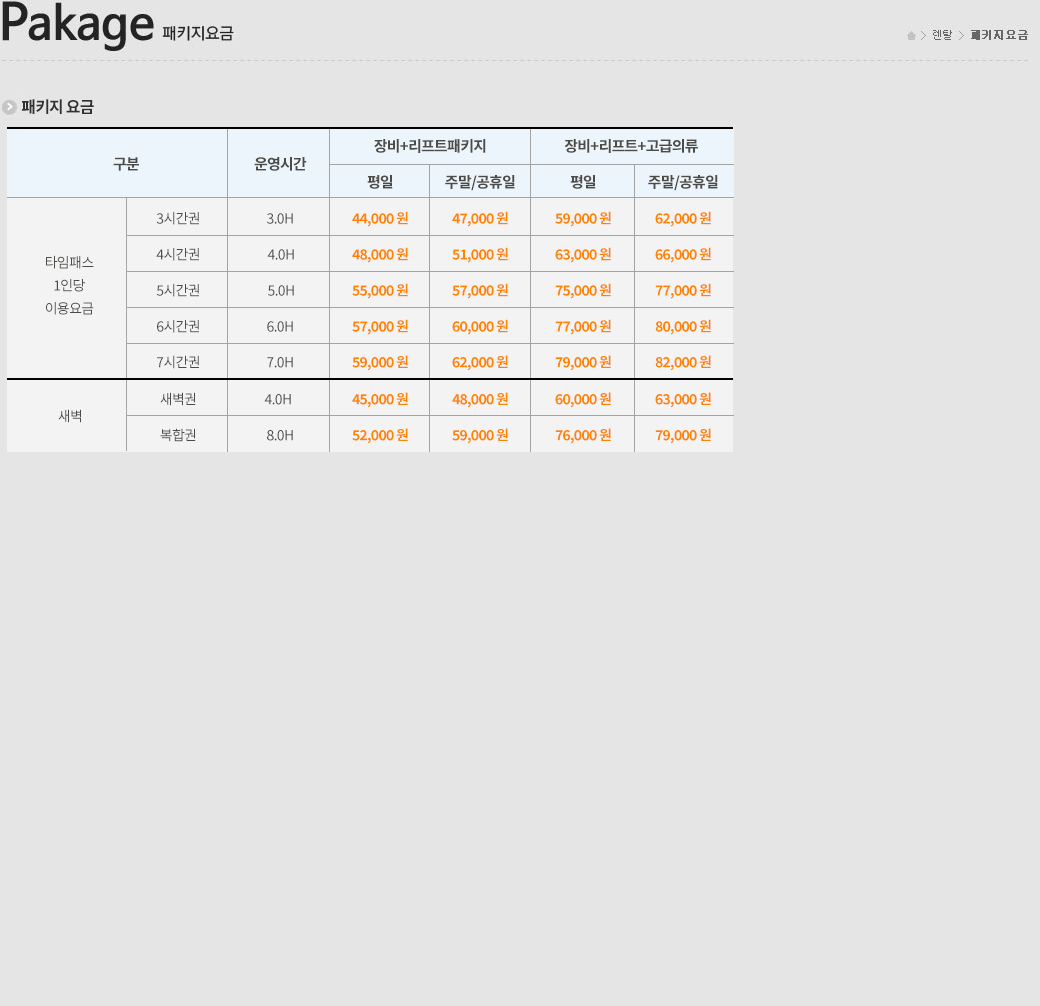The height and width of the screenshot is (1006, 1040).
Task: Click the large Pakage page title
Action: [77, 25]
